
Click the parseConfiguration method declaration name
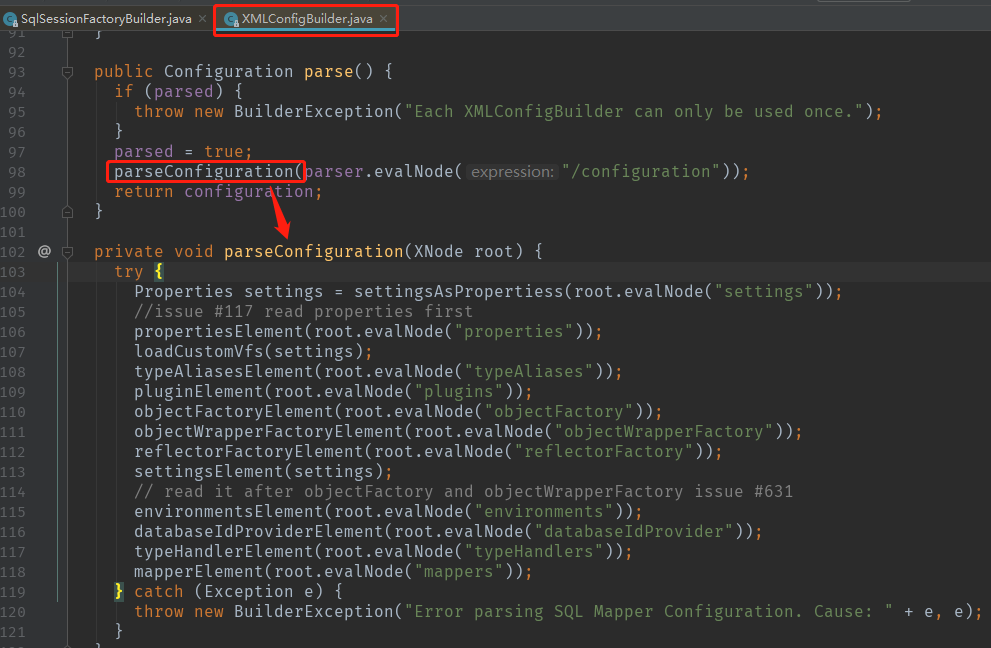pos(313,252)
